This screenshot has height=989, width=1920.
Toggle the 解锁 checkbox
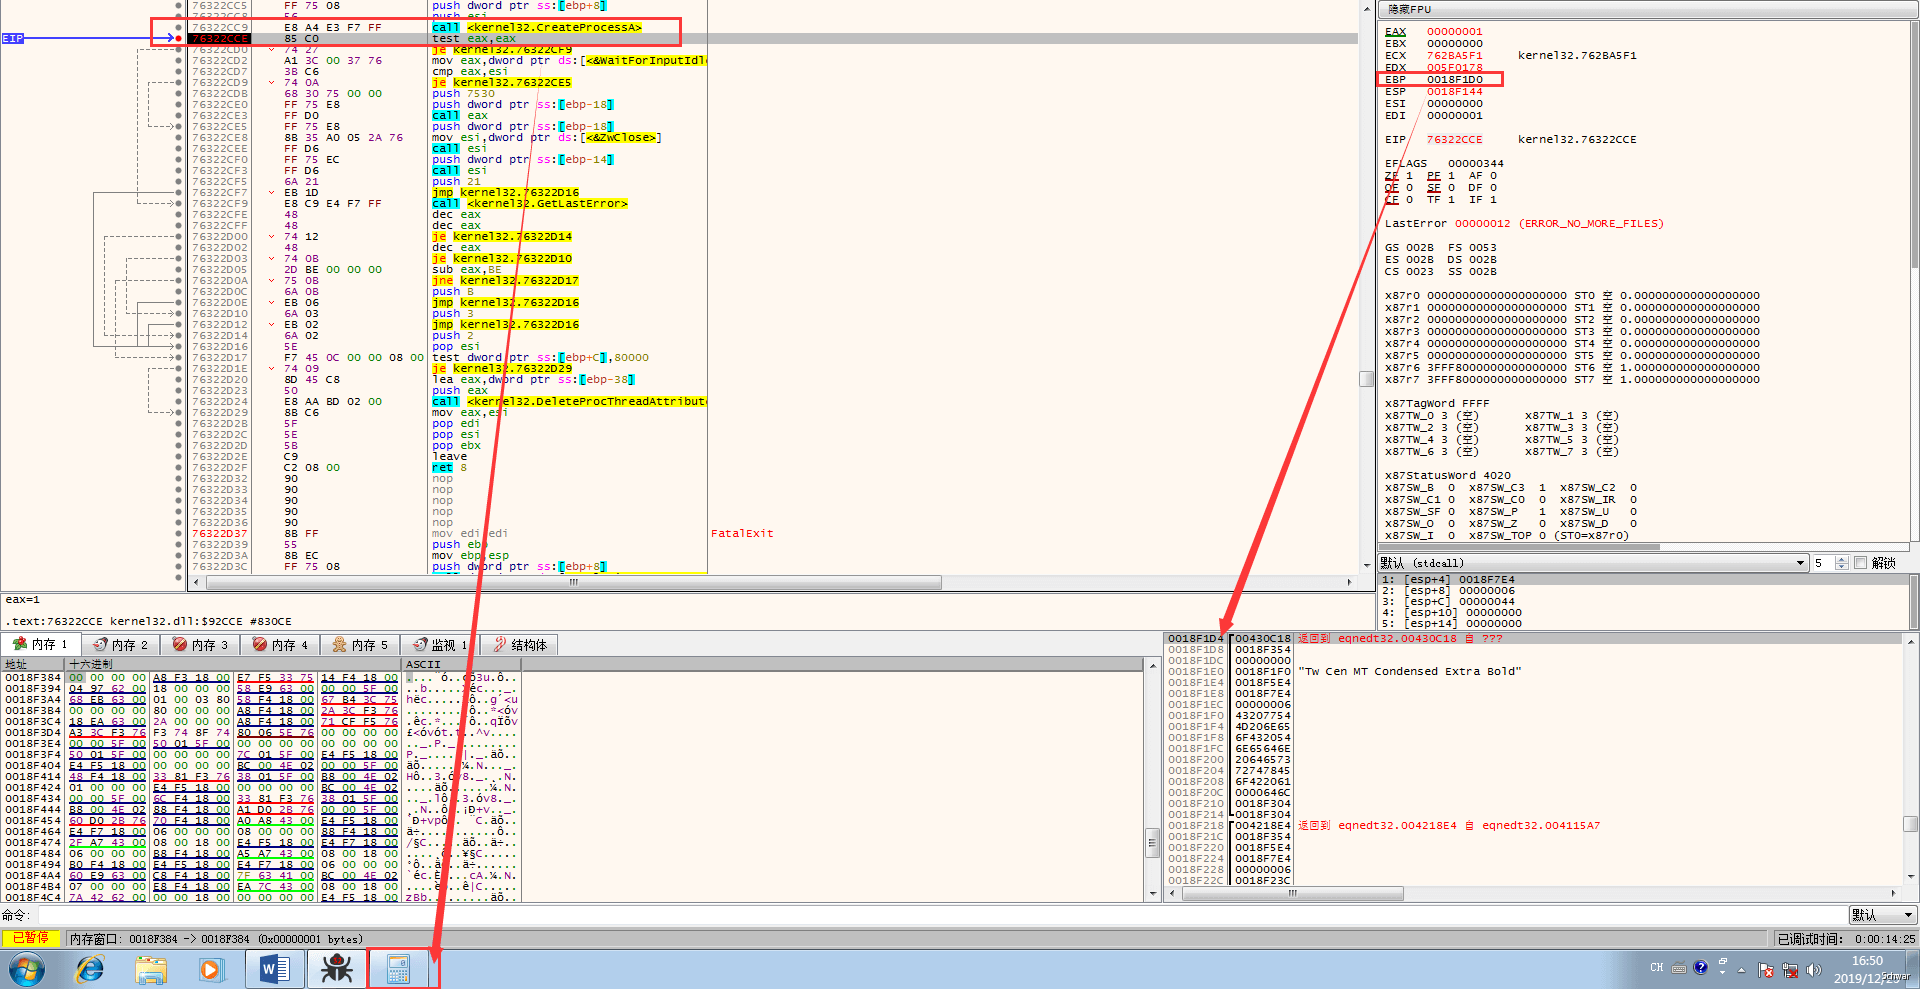(x=1860, y=563)
